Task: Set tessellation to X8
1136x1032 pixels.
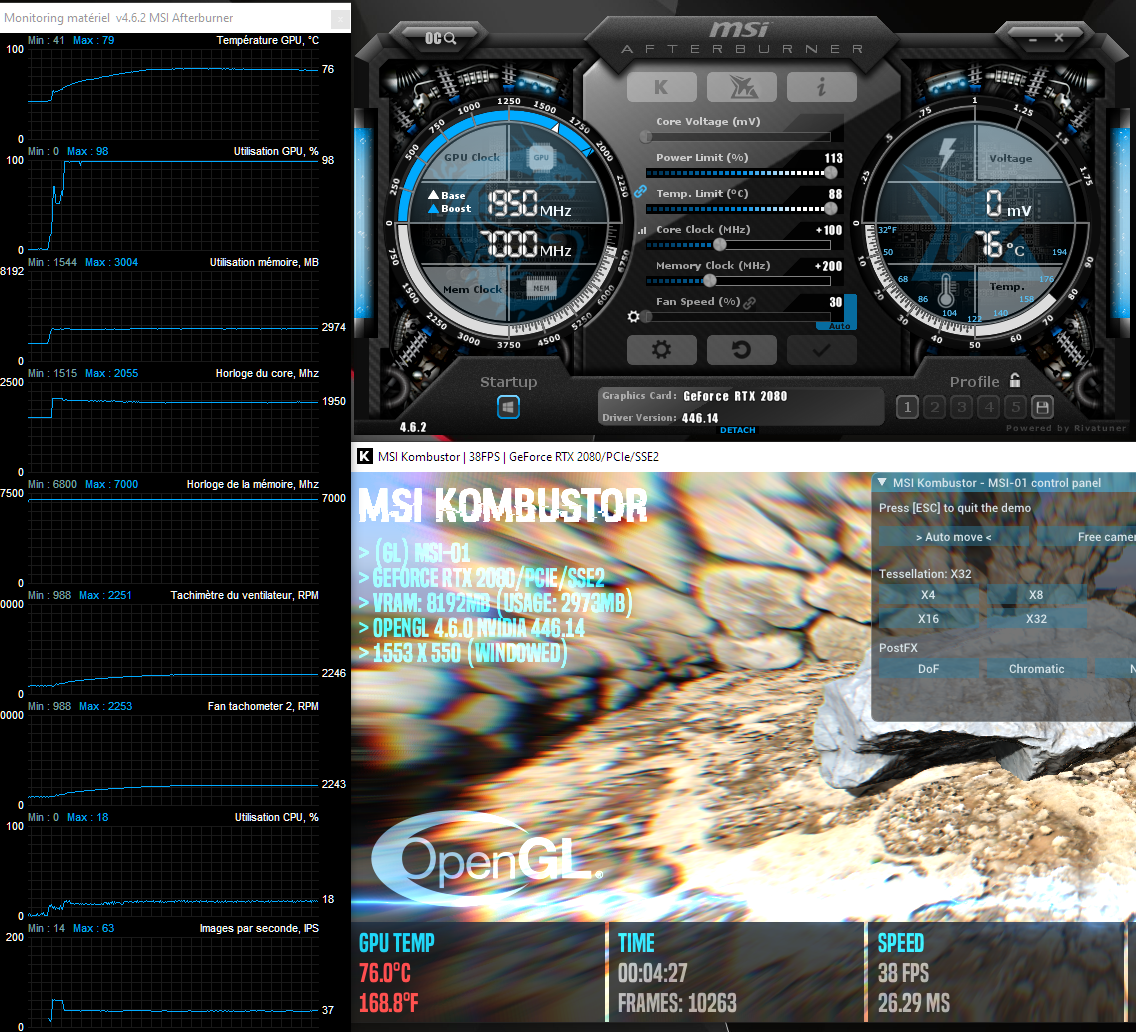Action: (1036, 595)
